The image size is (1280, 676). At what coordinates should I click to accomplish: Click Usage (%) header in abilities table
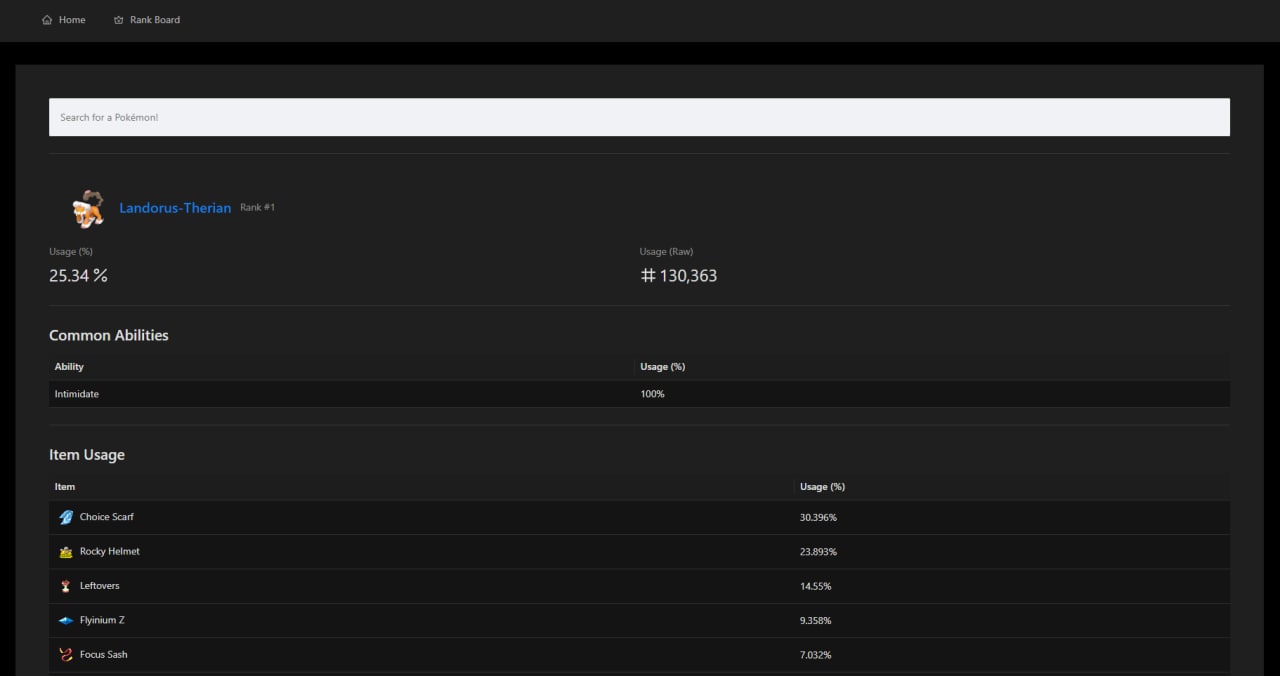pyautogui.click(x=662, y=367)
